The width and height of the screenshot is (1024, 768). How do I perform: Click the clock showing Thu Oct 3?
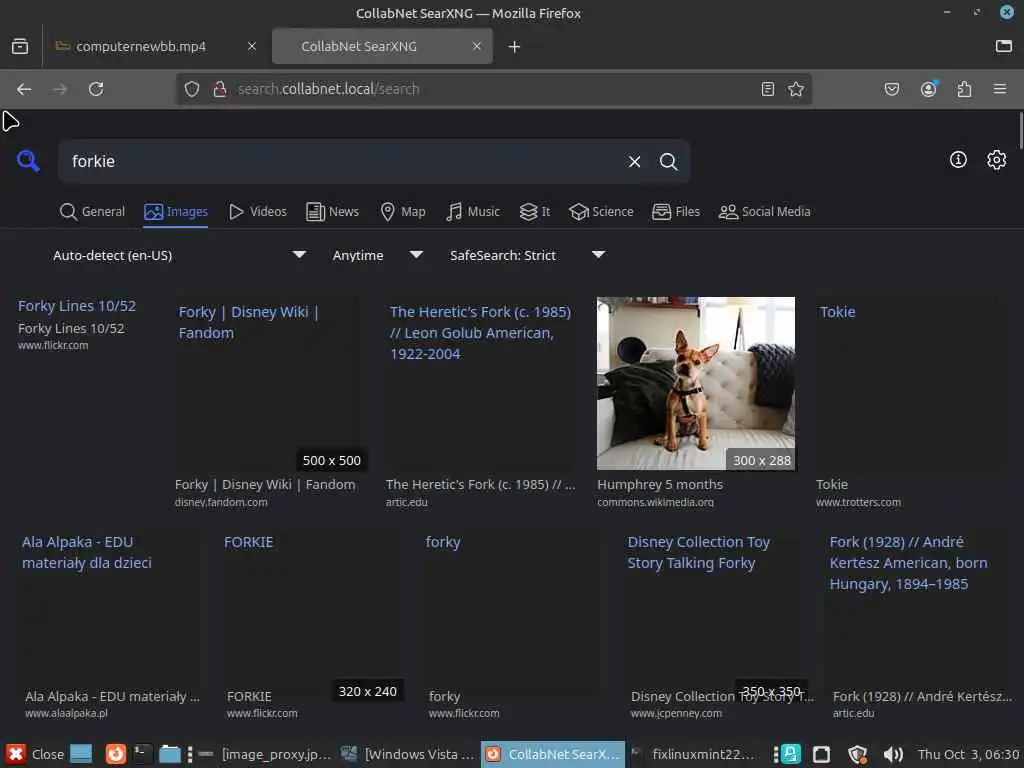[968, 754]
